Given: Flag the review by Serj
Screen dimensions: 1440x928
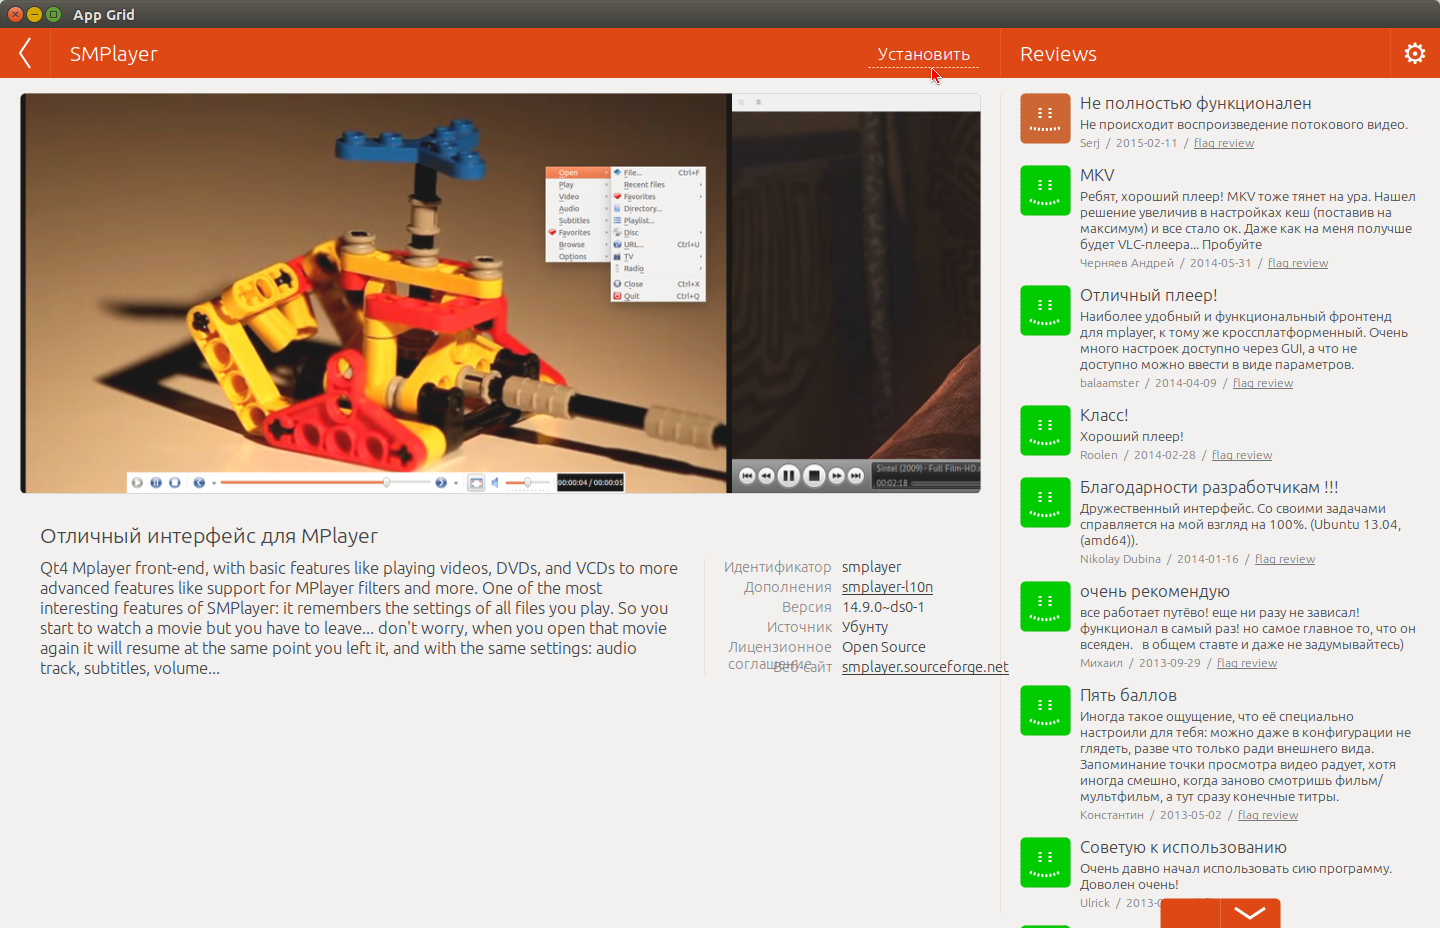Looking at the screenshot, I should tap(1223, 143).
